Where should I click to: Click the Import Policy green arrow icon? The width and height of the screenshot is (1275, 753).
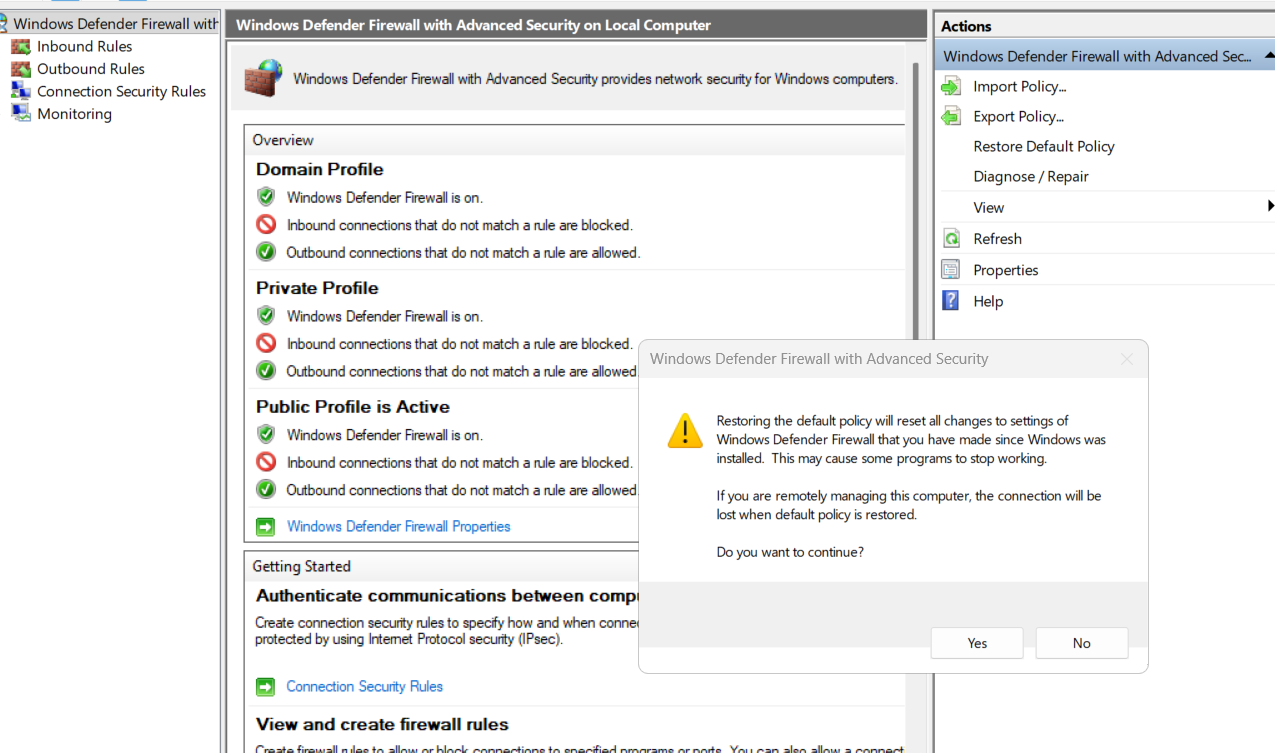tap(951, 87)
